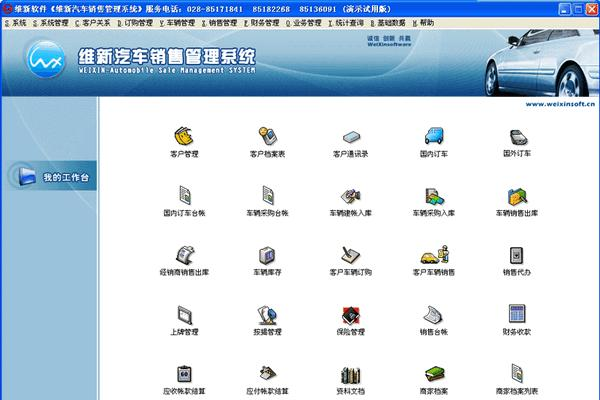Close the application window
The height and width of the screenshot is (400, 600).
[x=592, y=9]
